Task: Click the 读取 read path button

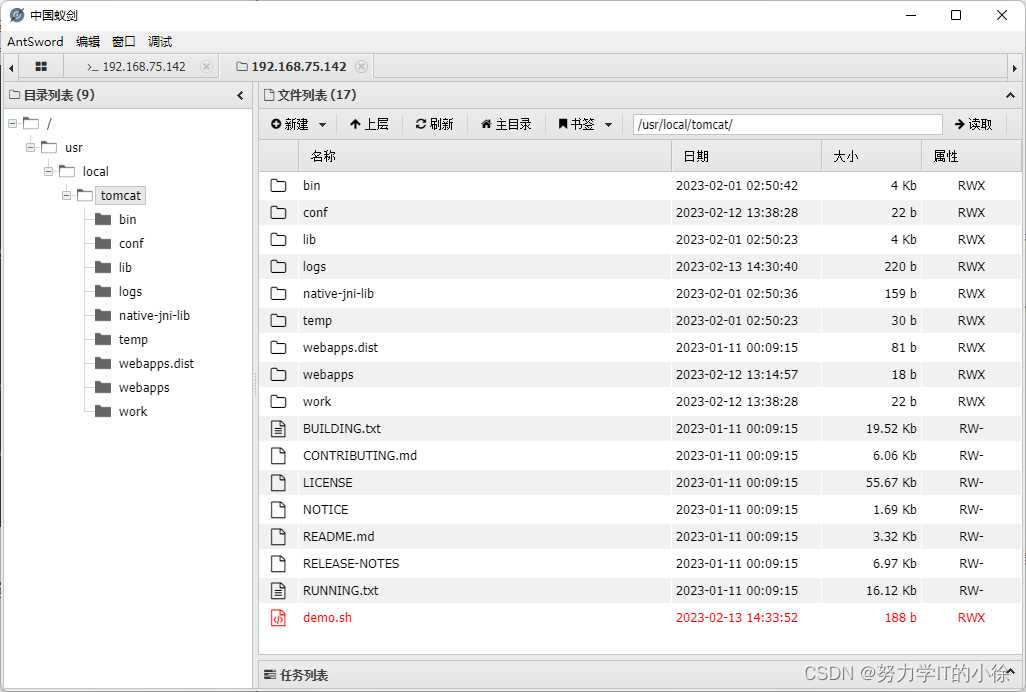Action: (974, 124)
